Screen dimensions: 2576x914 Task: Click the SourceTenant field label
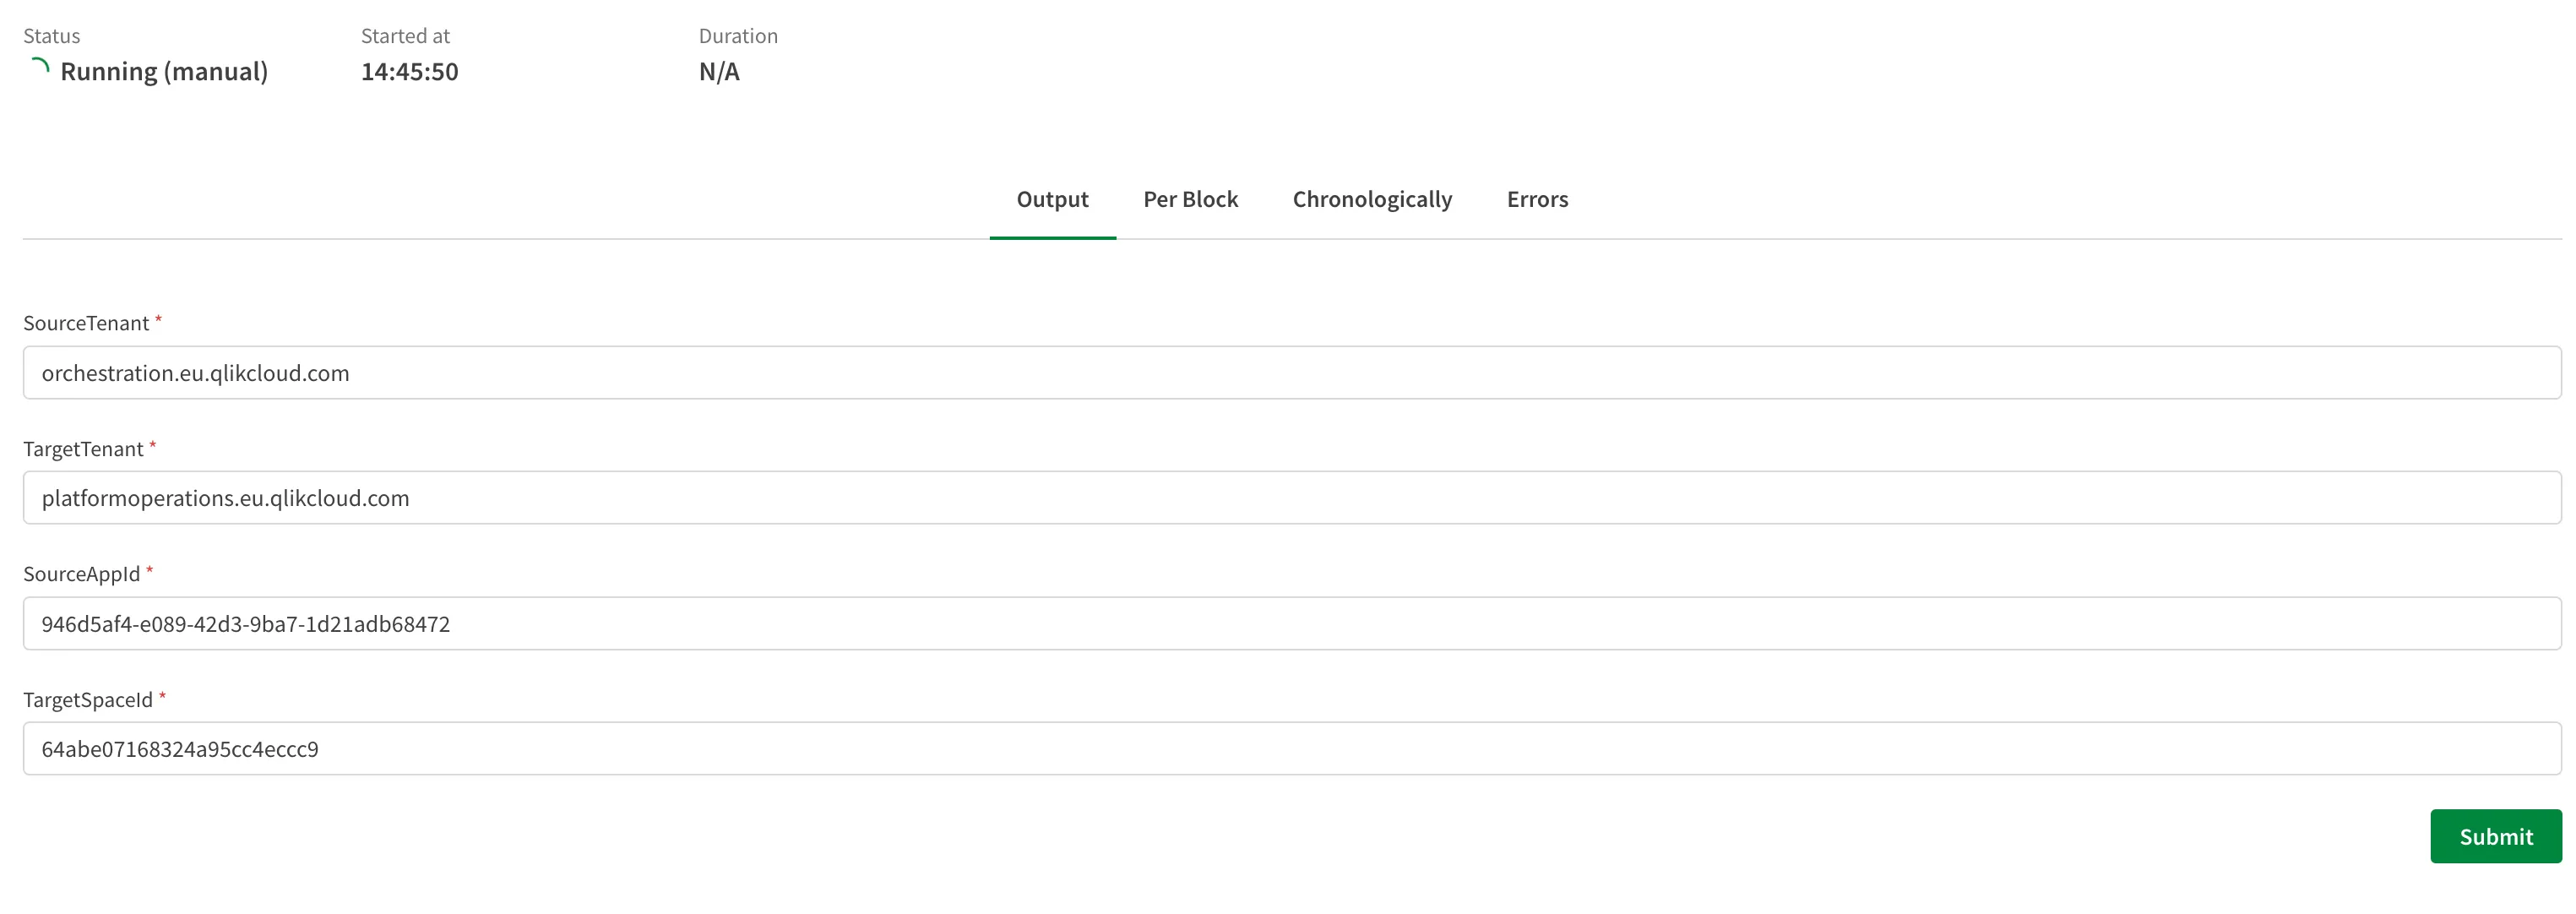(86, 323)
